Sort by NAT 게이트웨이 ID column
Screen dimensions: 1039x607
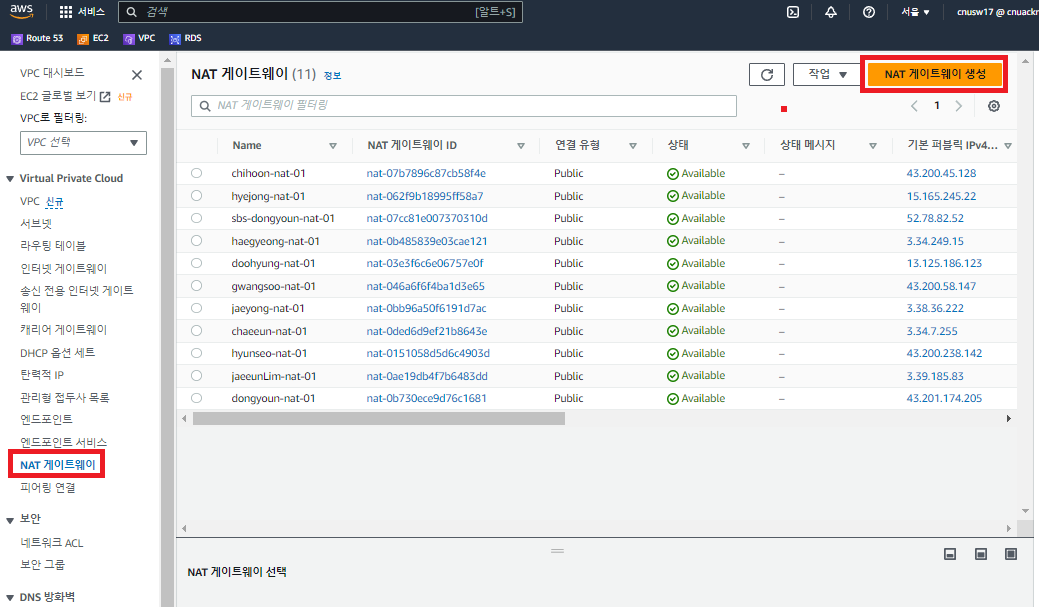(x=521, y=146)
